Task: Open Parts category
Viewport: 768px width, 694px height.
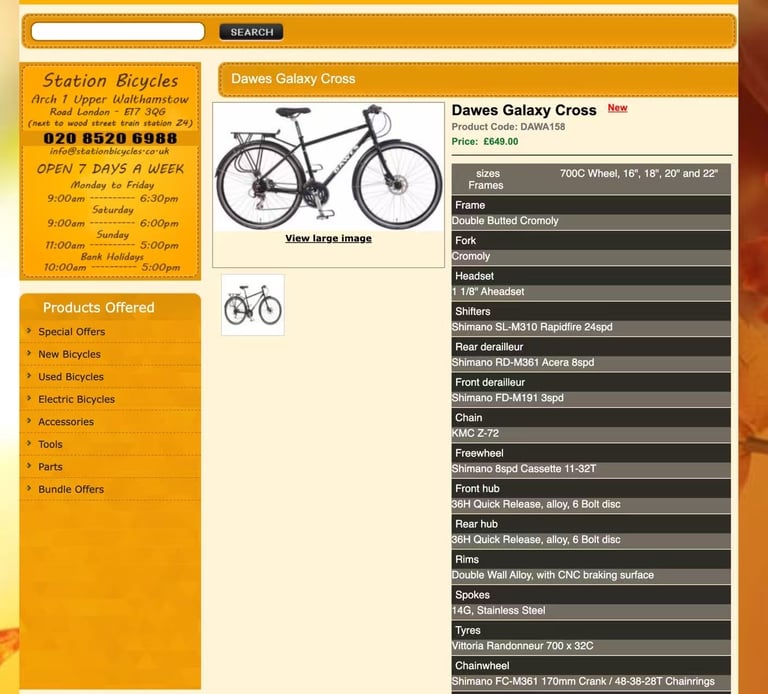Action: pyautogui.click(x=50, y=467)
